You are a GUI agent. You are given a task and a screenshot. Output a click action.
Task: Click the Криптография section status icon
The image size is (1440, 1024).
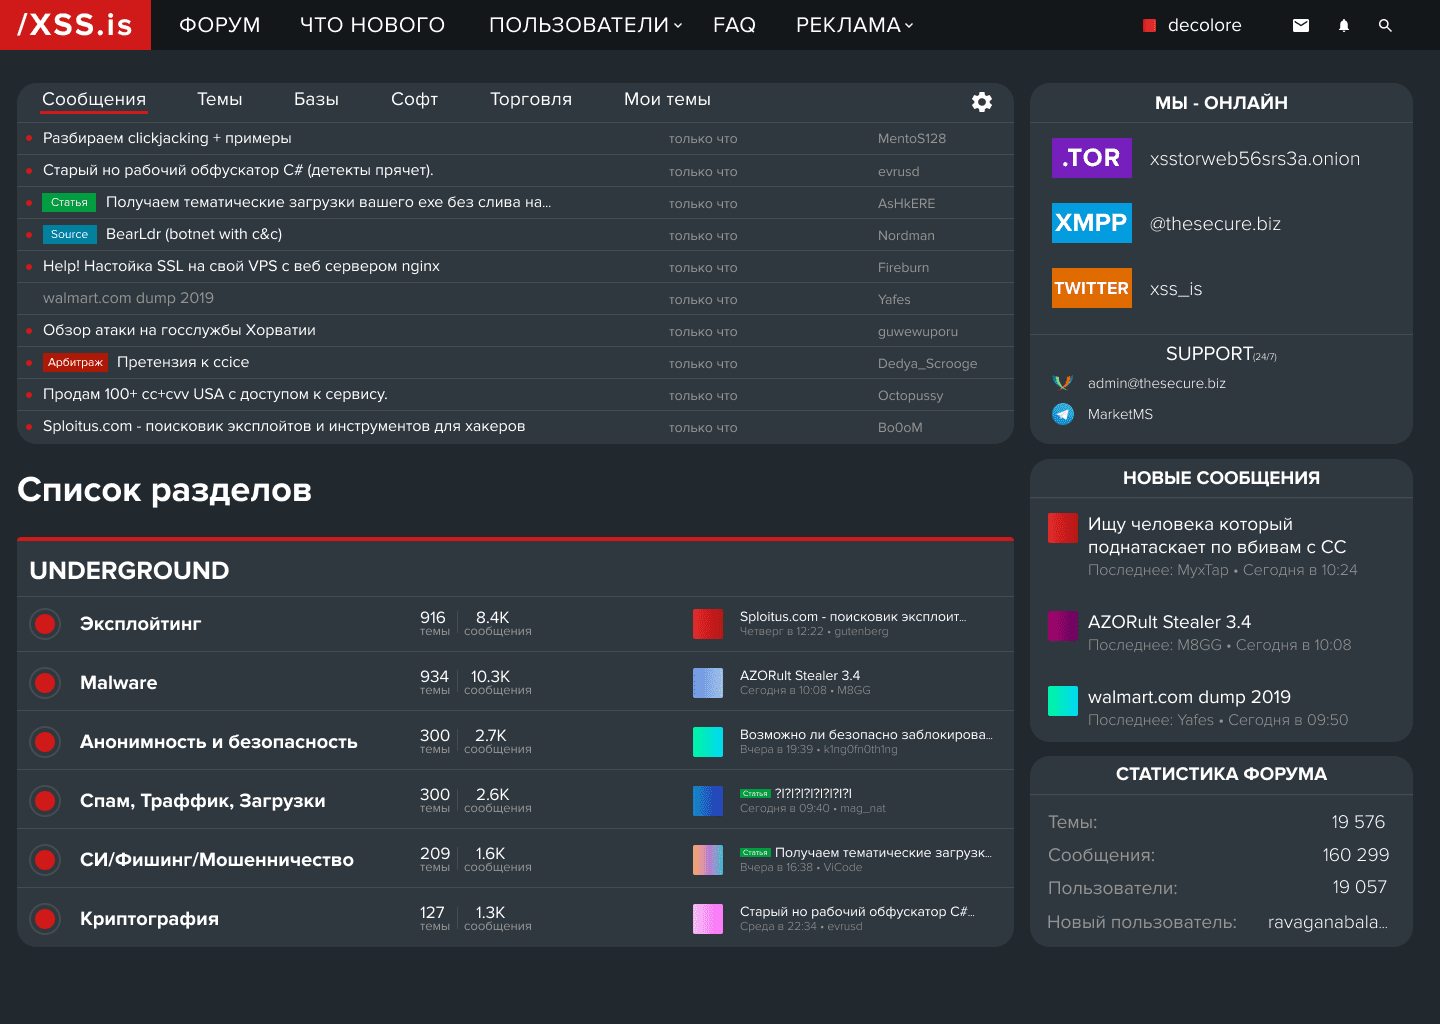(45, 919)
